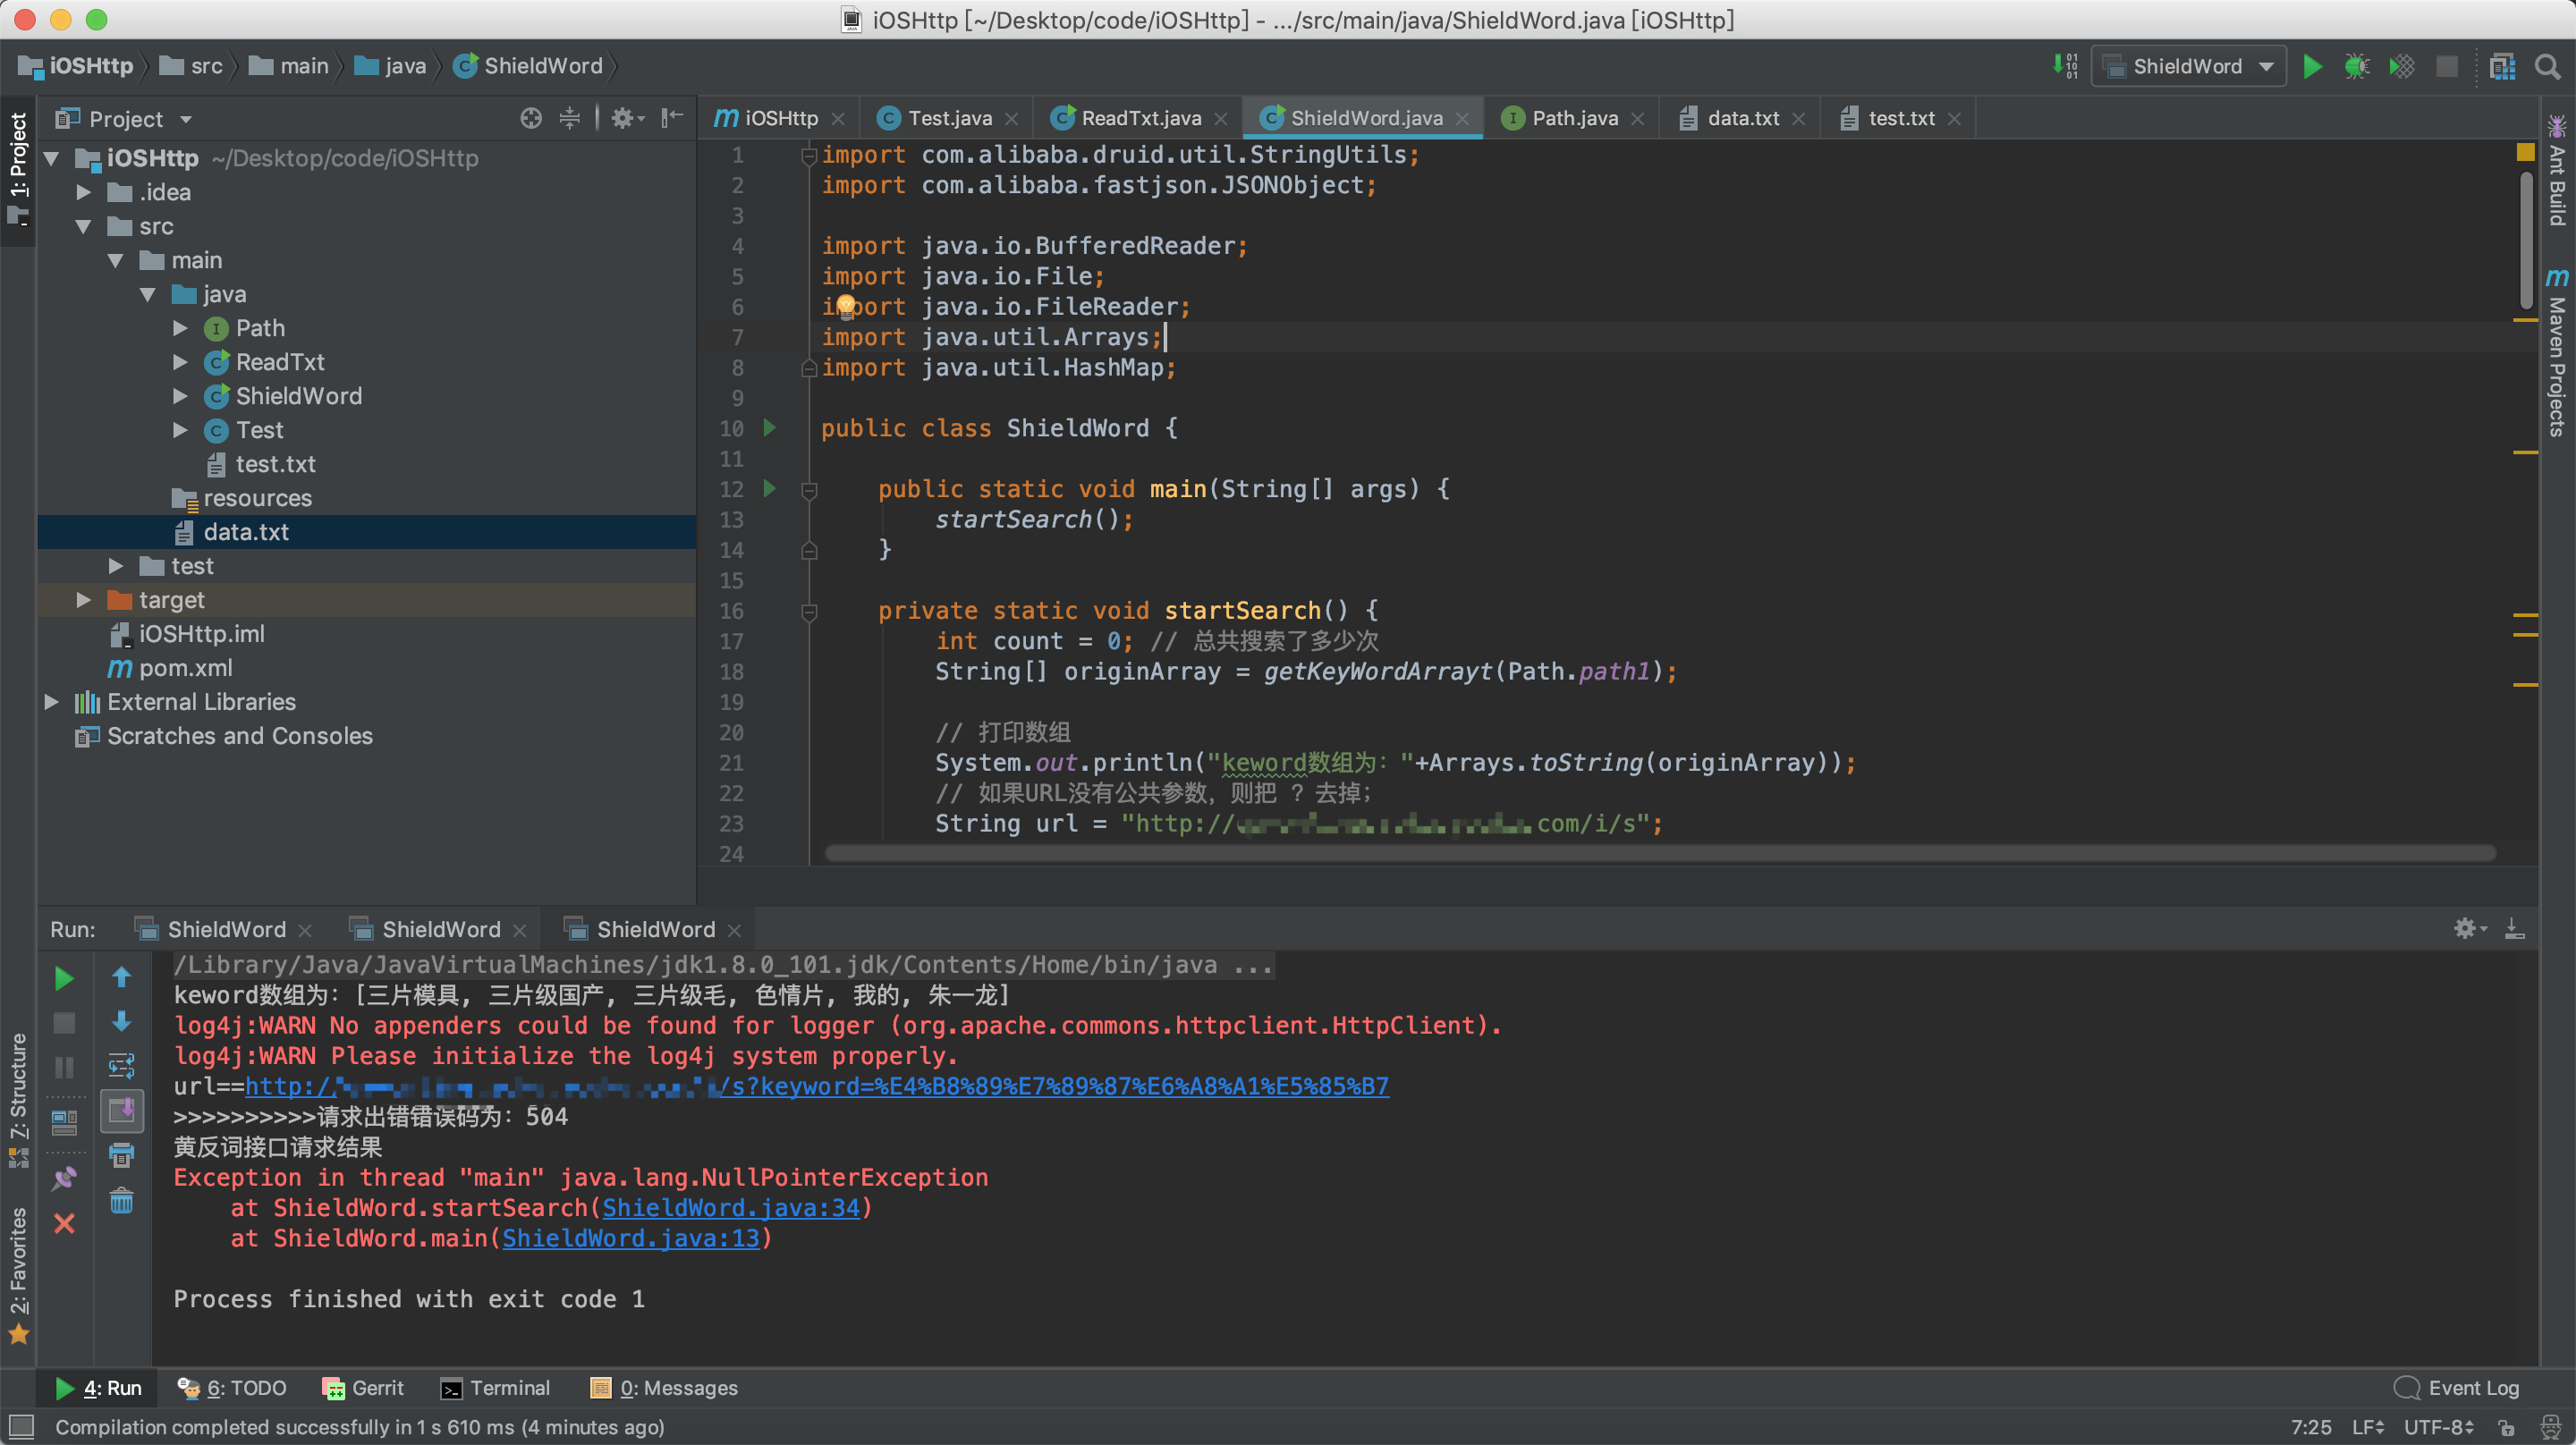This screenshot has width=2576, height=1445.
Task: Toggle the Project tool window sidebar button
Action: click(18, 166)
